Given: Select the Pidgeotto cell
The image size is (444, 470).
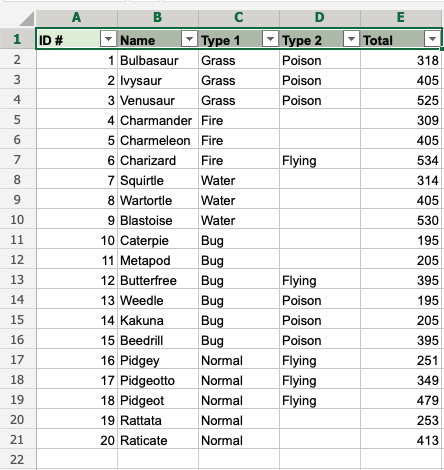Looking at the screenshot, I should tap(158, 380).
